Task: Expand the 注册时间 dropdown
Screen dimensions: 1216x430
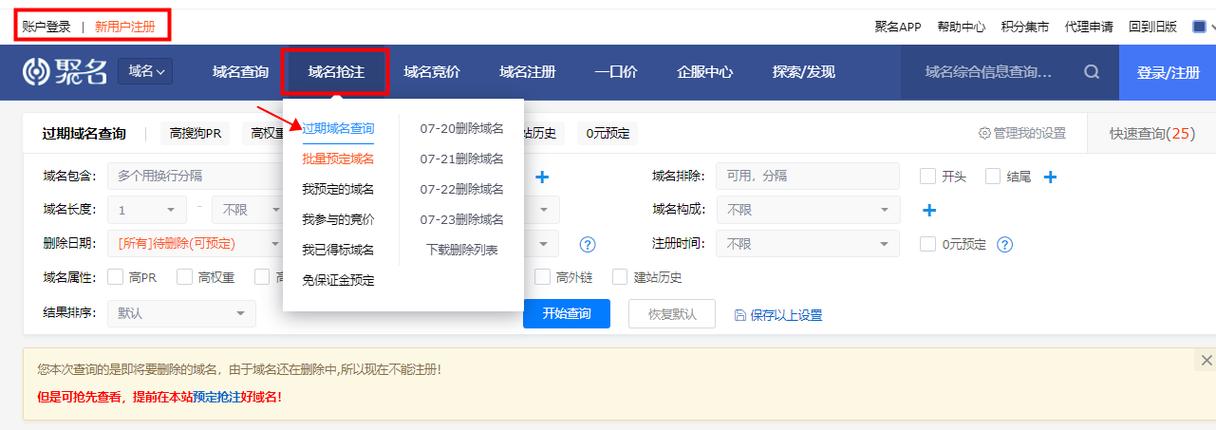Action: click(x=808, y=243)
